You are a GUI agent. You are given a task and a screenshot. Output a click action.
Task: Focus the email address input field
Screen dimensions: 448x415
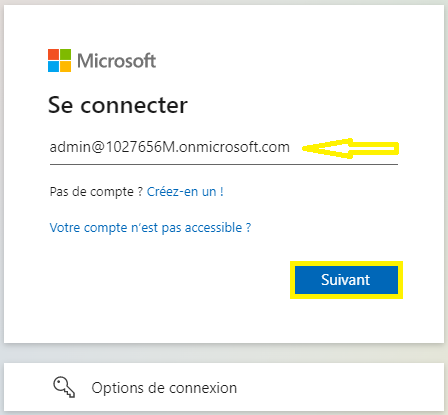[x=224, y=147]
